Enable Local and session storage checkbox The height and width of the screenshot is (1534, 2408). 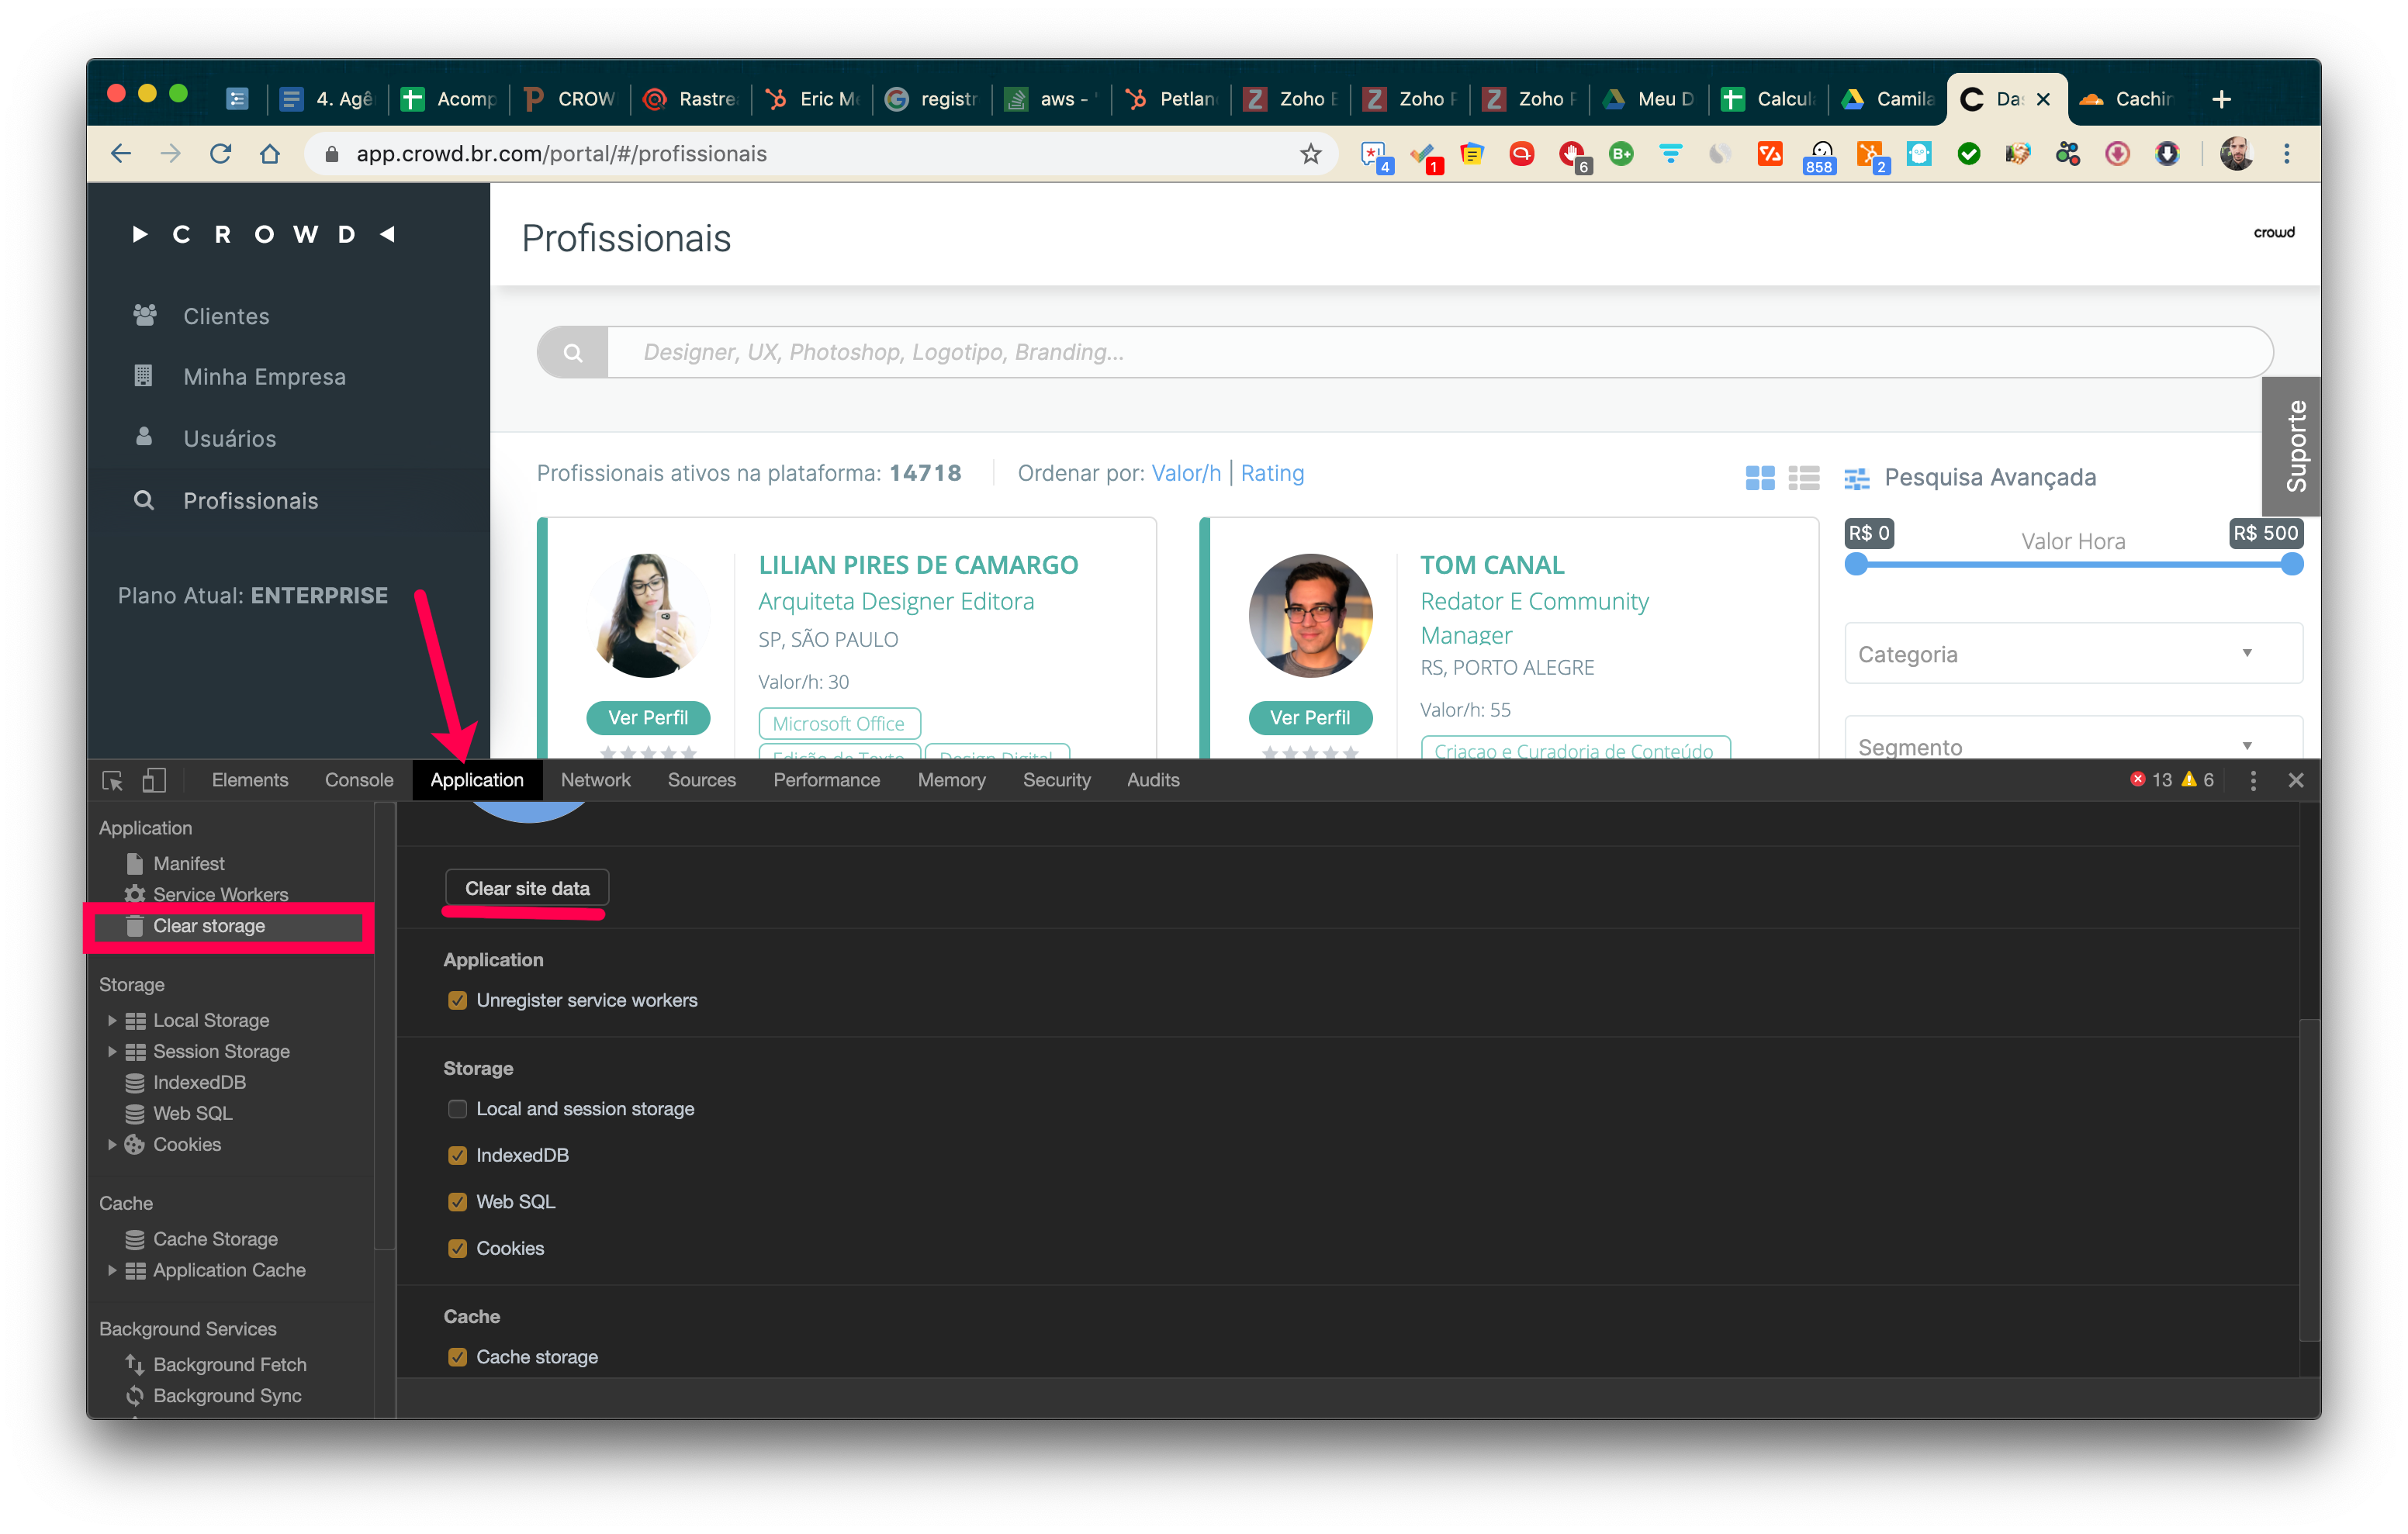(458, 1109)
